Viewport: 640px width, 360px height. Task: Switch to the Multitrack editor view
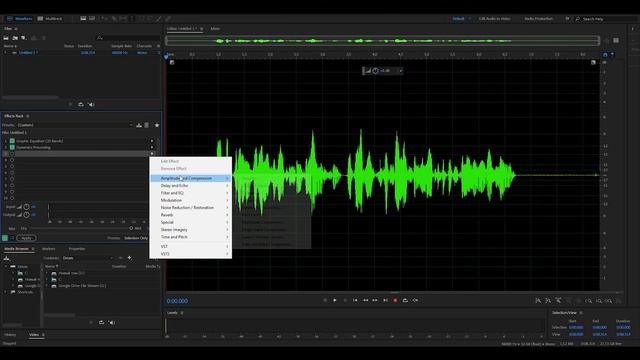pyautogui.click(x=50, y=19)
